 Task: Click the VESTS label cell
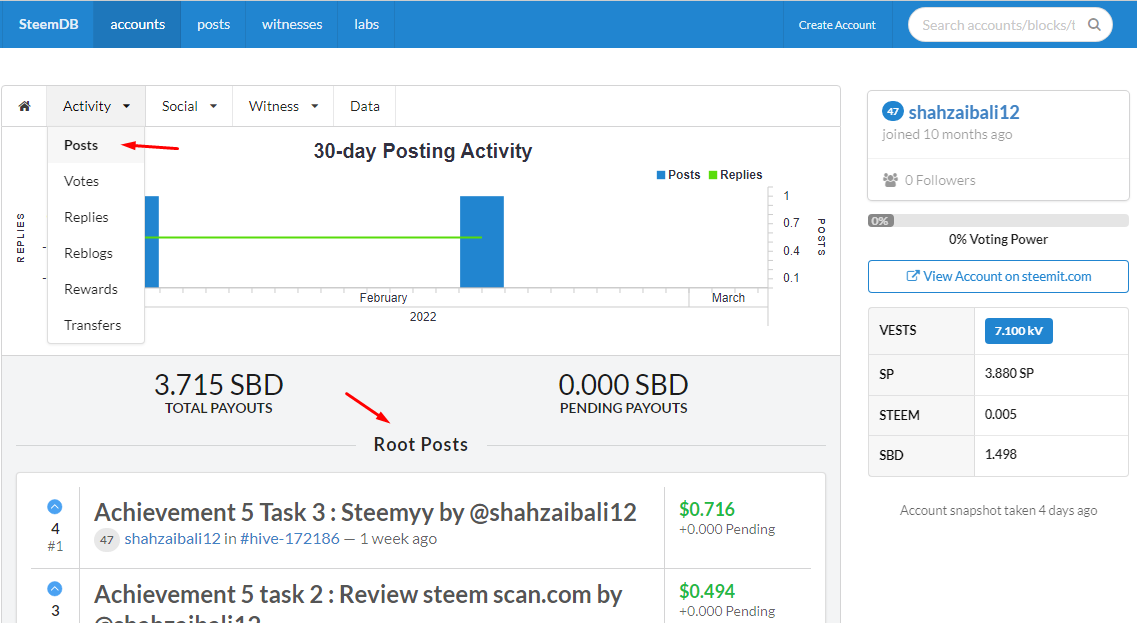point(921,331)
